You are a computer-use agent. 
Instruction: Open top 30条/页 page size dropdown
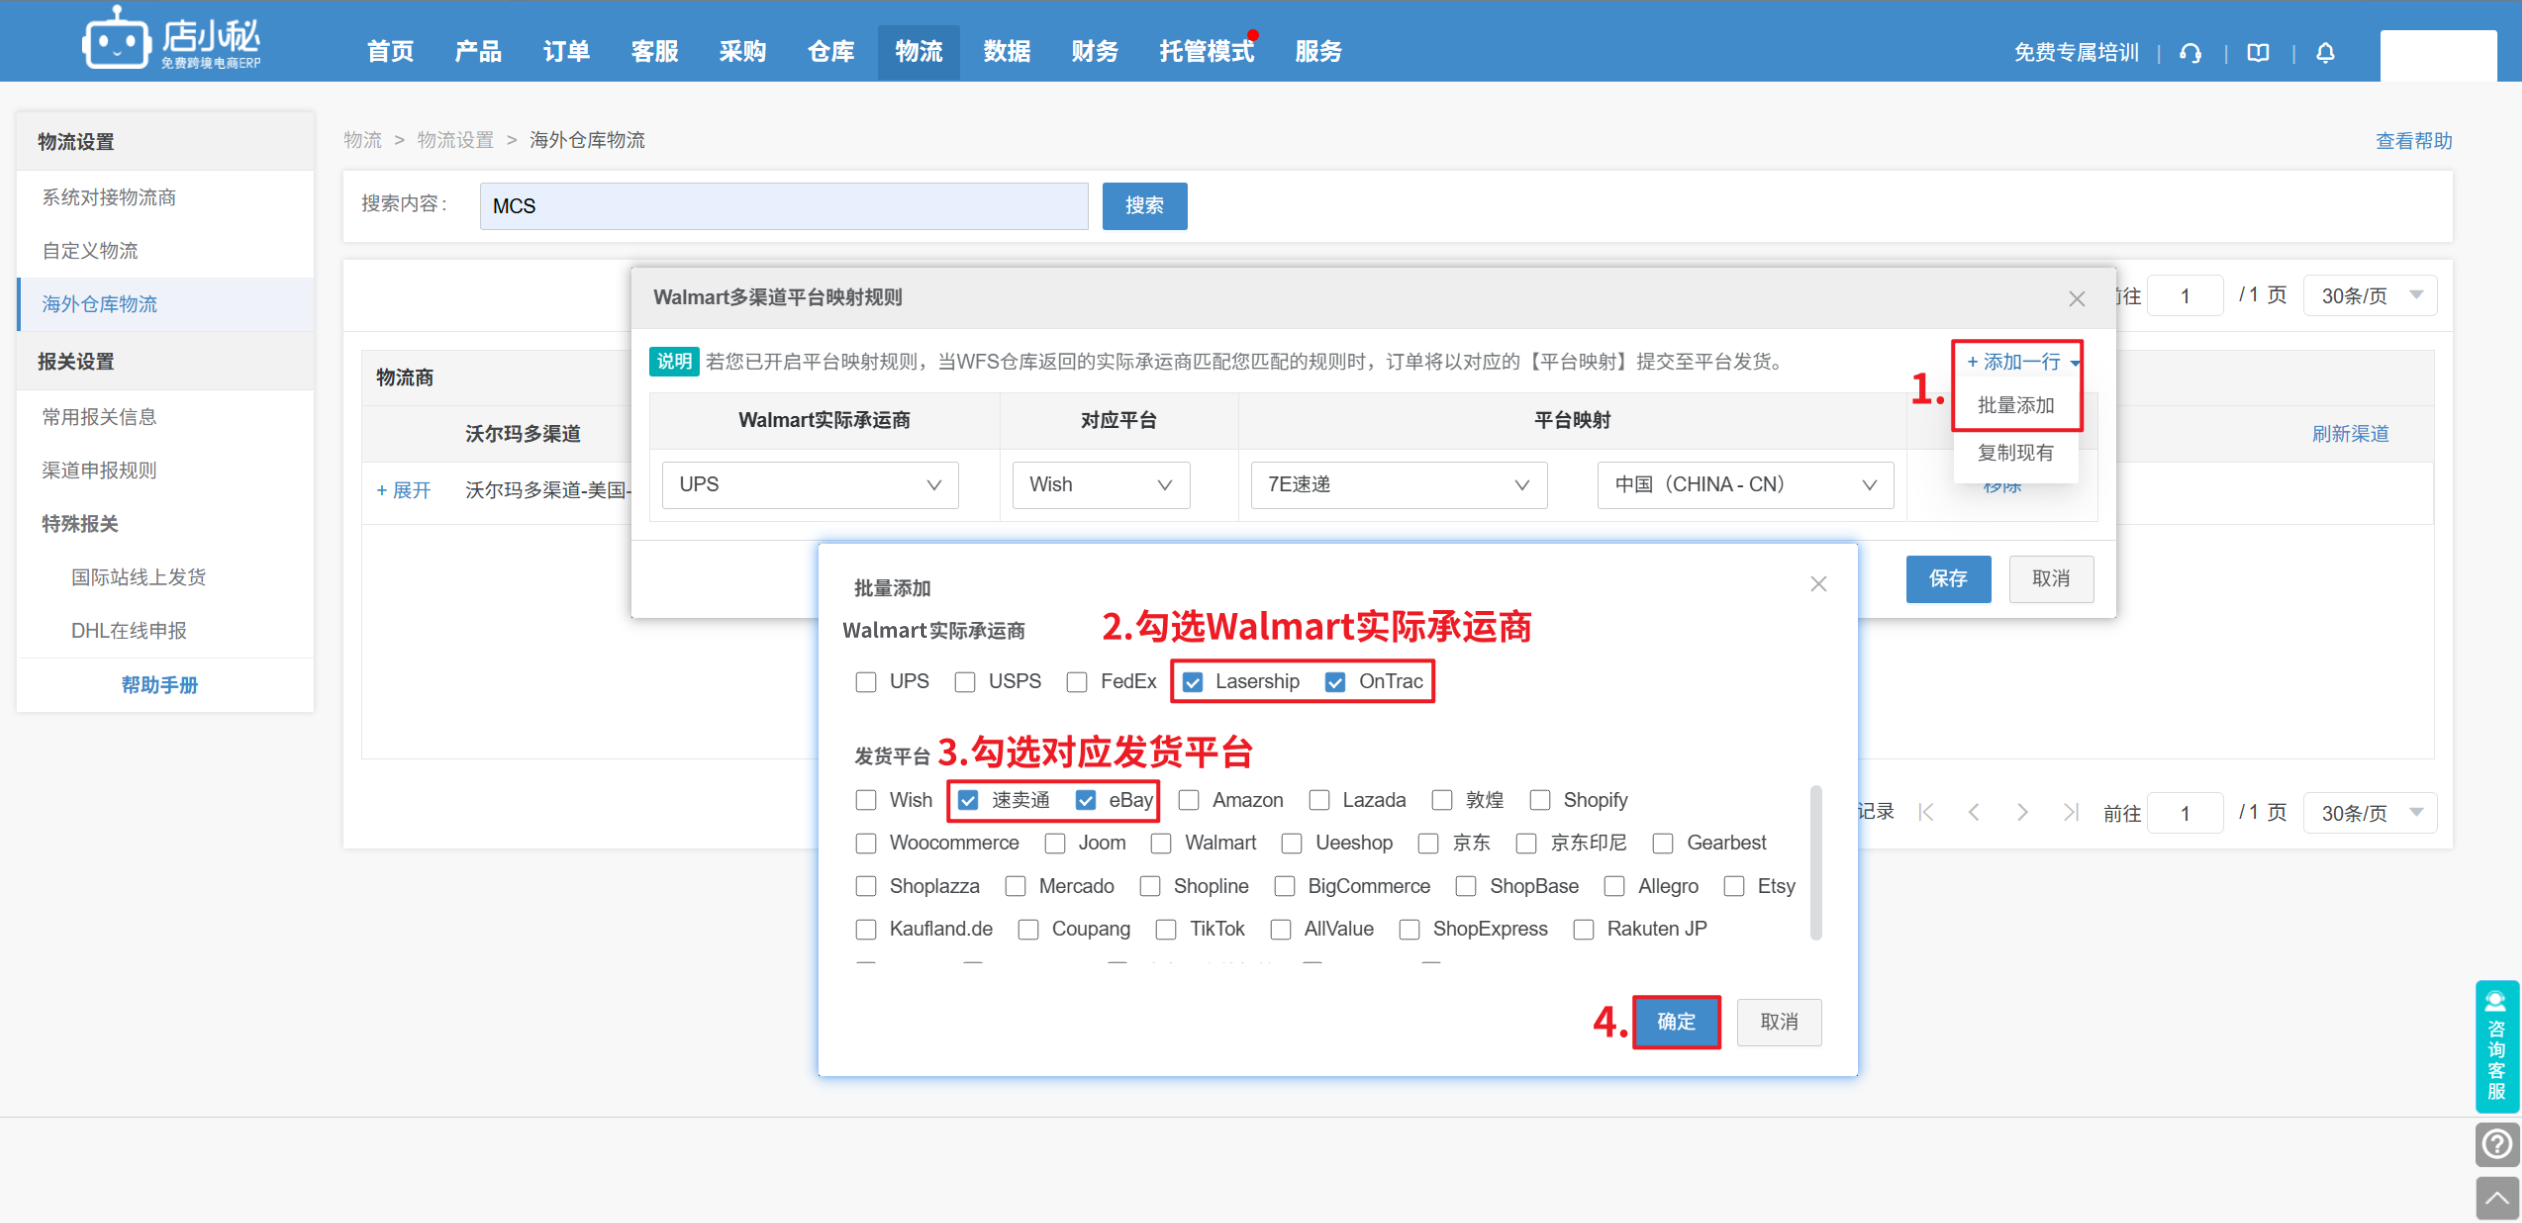2370,296
